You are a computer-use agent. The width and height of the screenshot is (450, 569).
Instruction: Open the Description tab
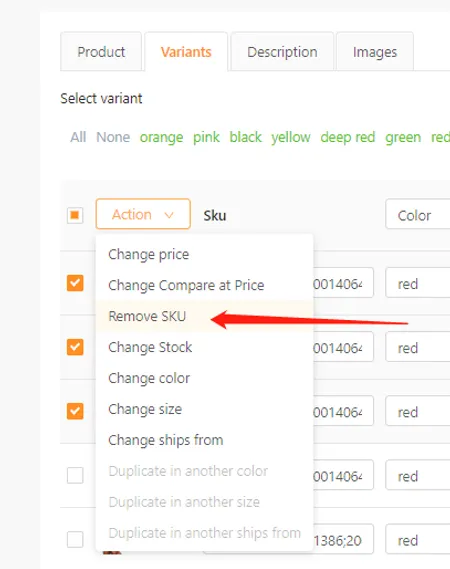(282, 52)
